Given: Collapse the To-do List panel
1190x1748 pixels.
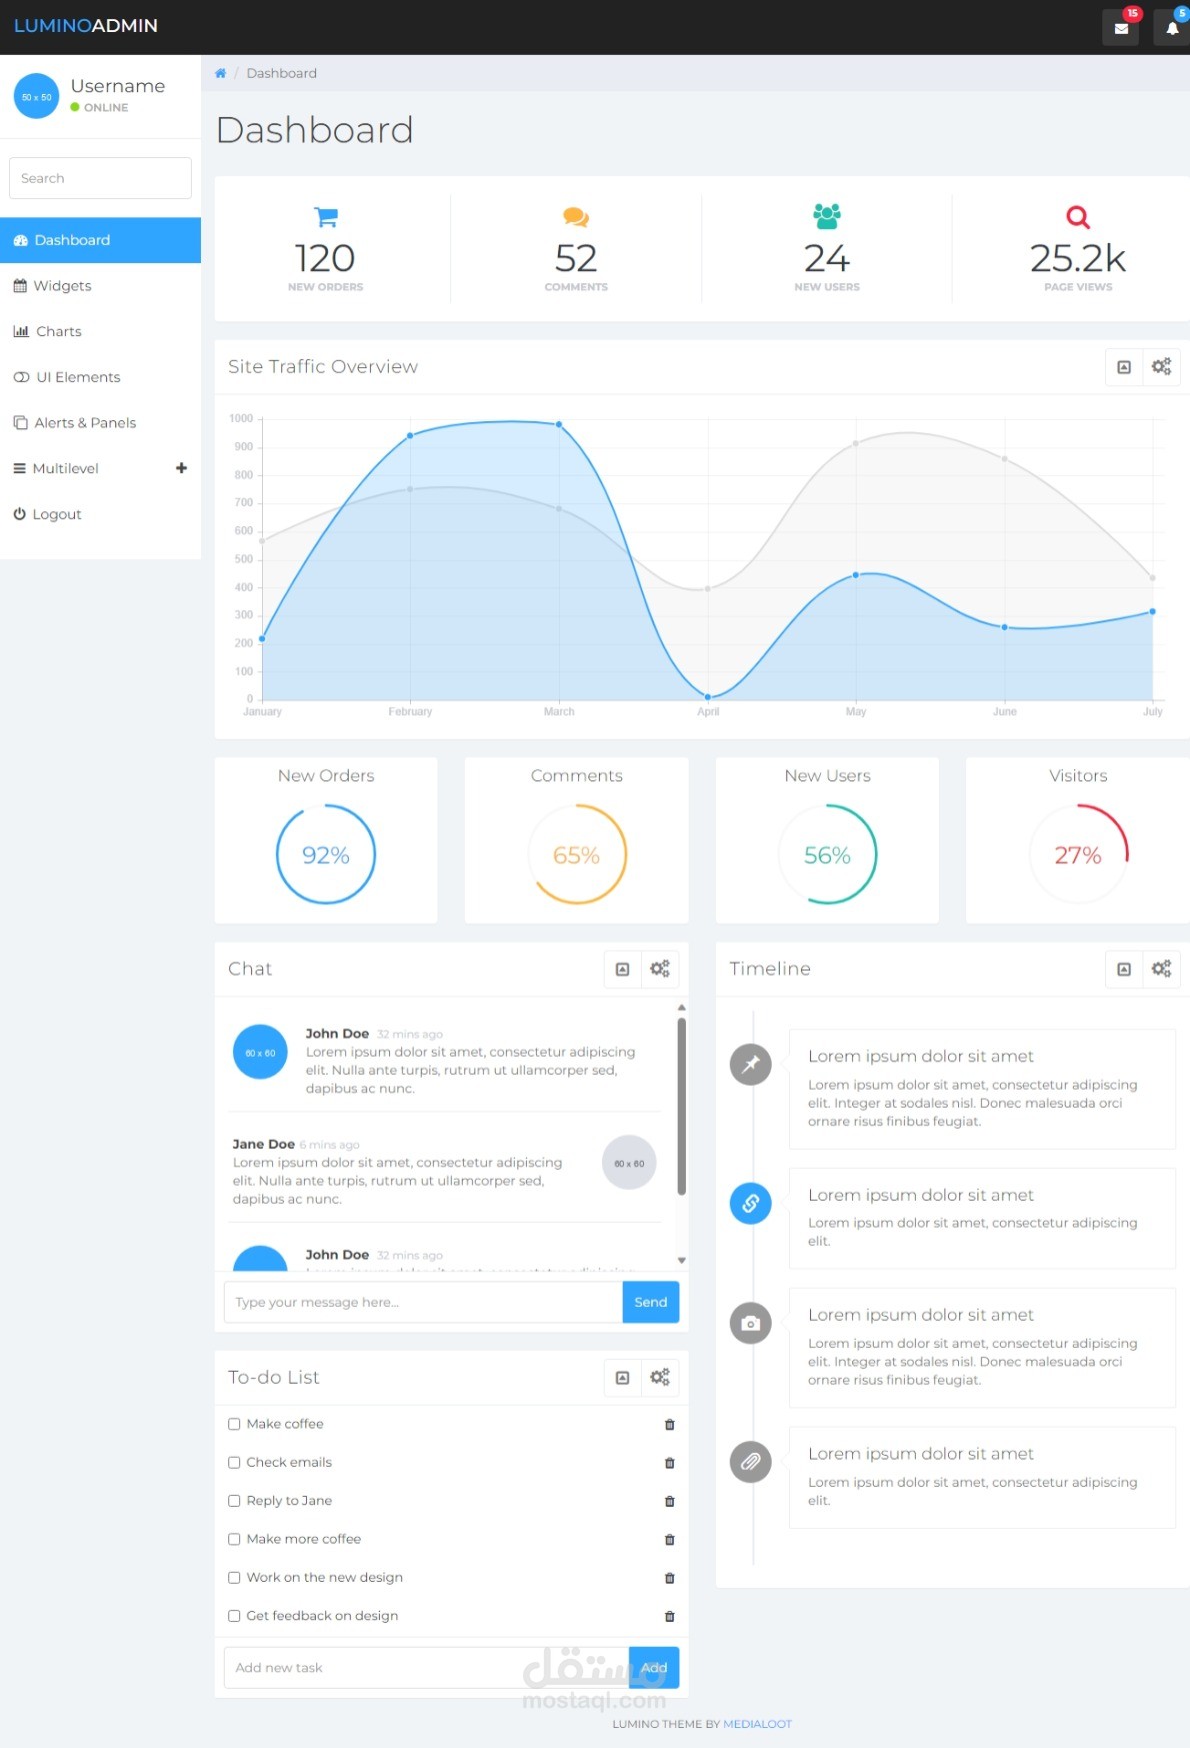Looking at the screenshot, I should [x=622, y=1378].
